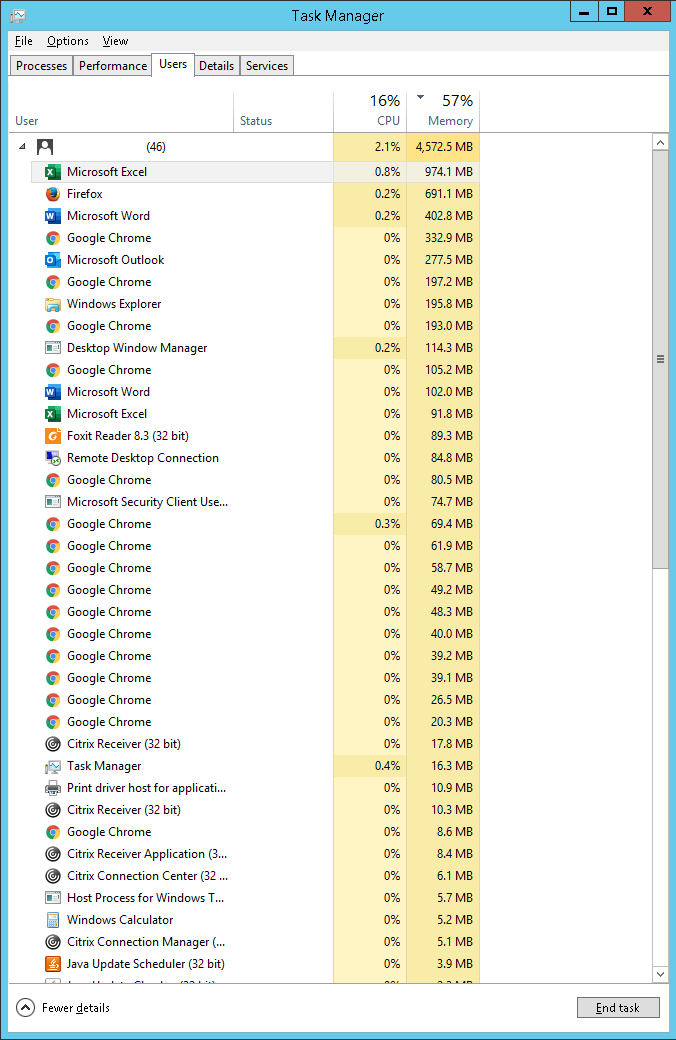The image size is (676, 1040).
Task: Click the 195.8 MB Windows Explorer value
Action: pyautogui.click(x=448, y=304)
